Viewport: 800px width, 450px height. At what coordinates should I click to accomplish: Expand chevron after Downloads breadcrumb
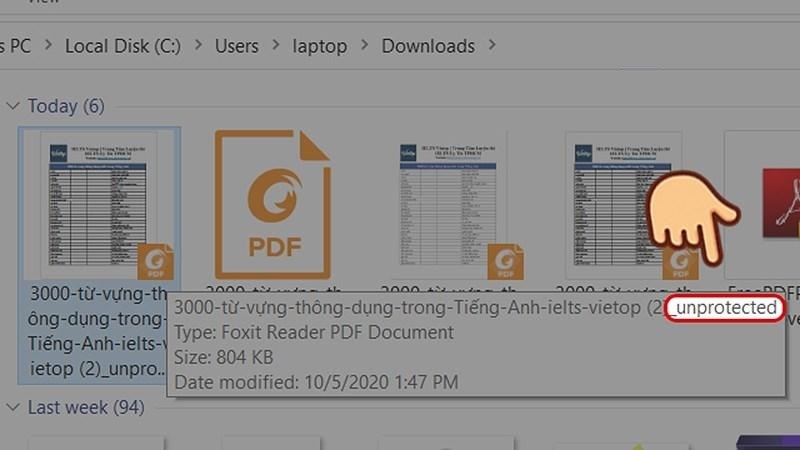pyautogui.click(x=492, y=45)
